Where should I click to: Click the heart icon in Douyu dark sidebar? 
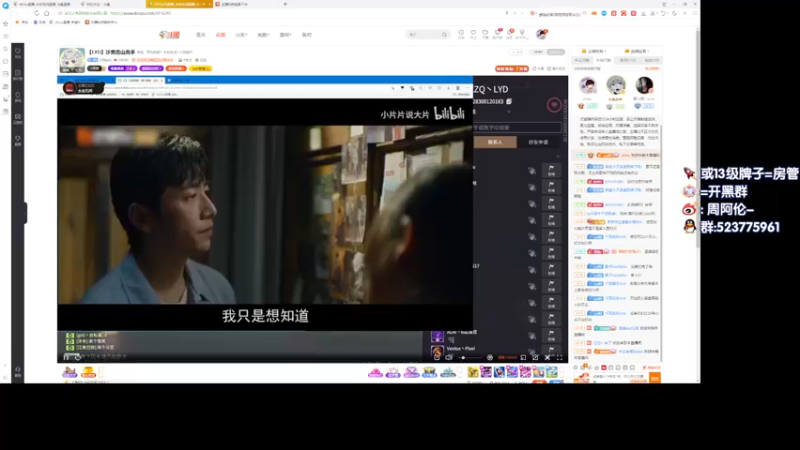point(18,53)
